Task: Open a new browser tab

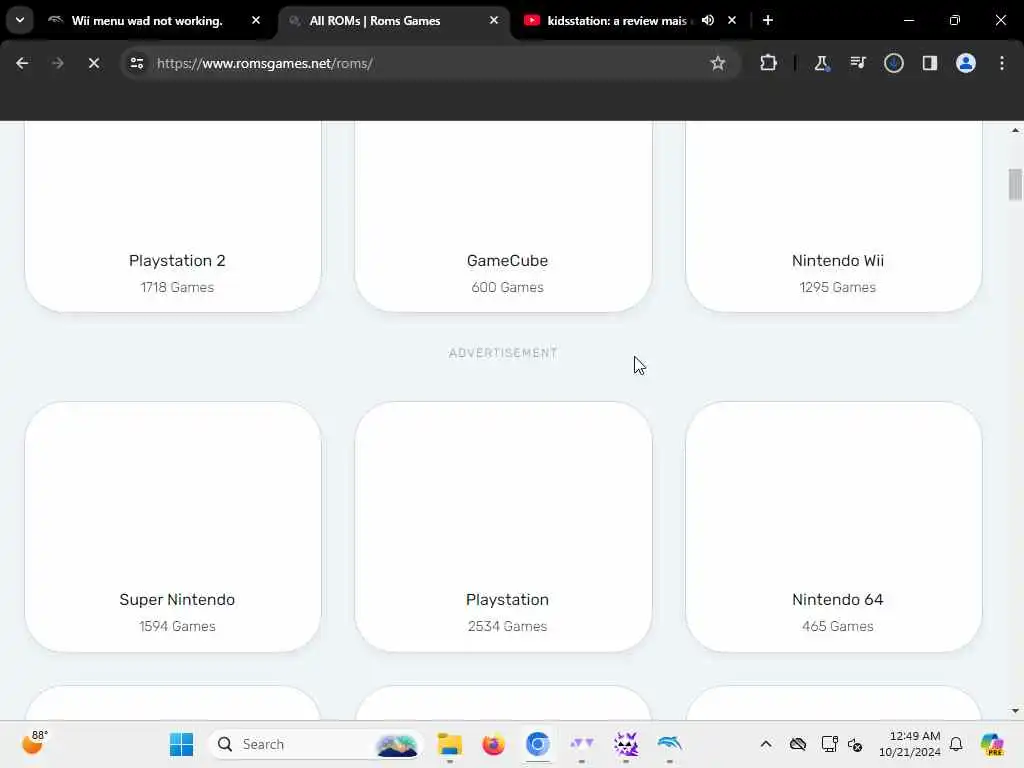Action: (x=768, y=20)
